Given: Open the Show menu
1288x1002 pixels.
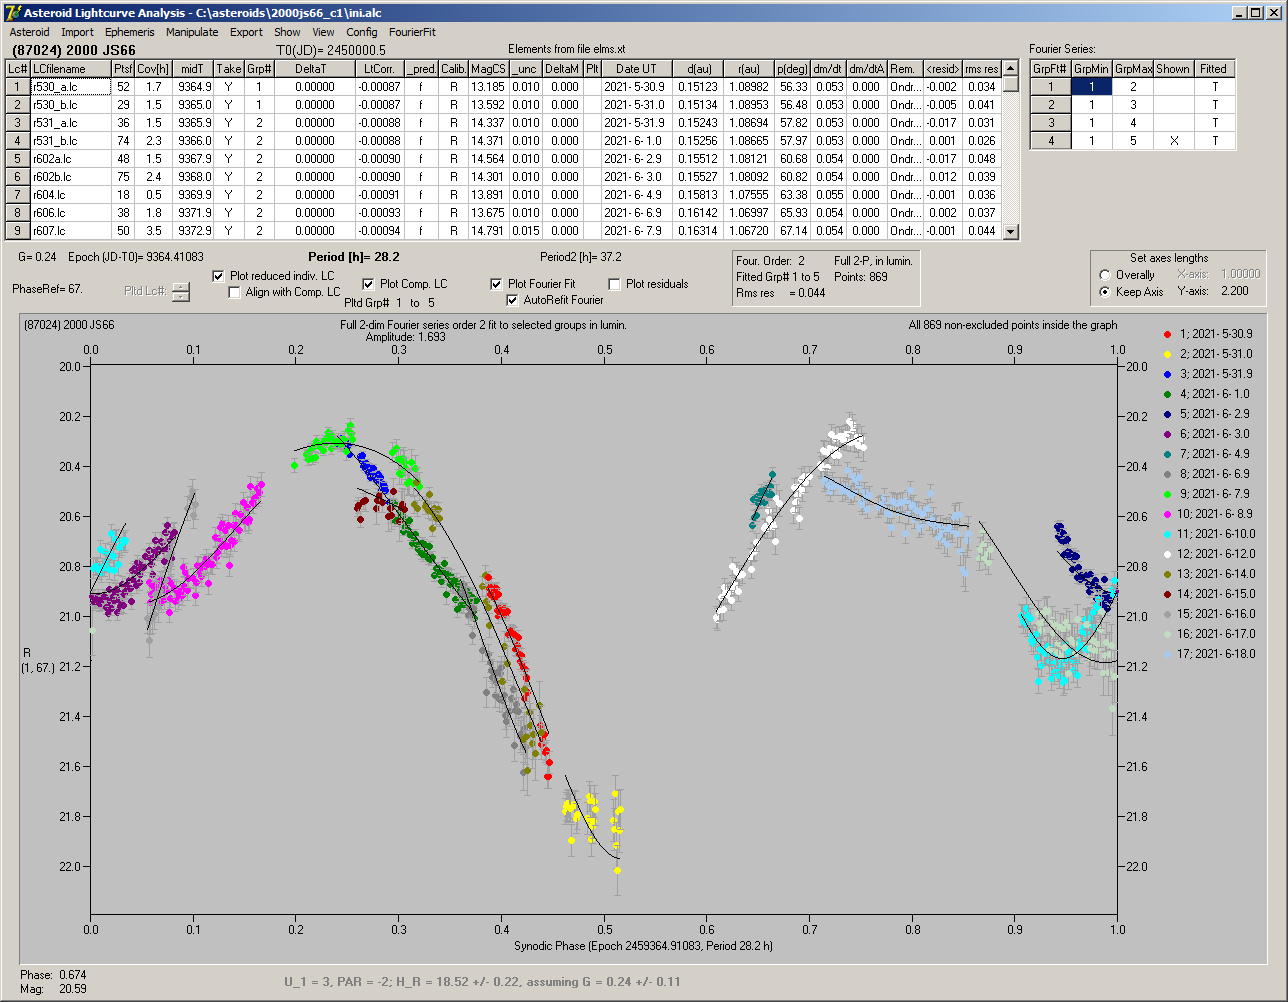Looking at the screenshot, I should coord(287,32).
